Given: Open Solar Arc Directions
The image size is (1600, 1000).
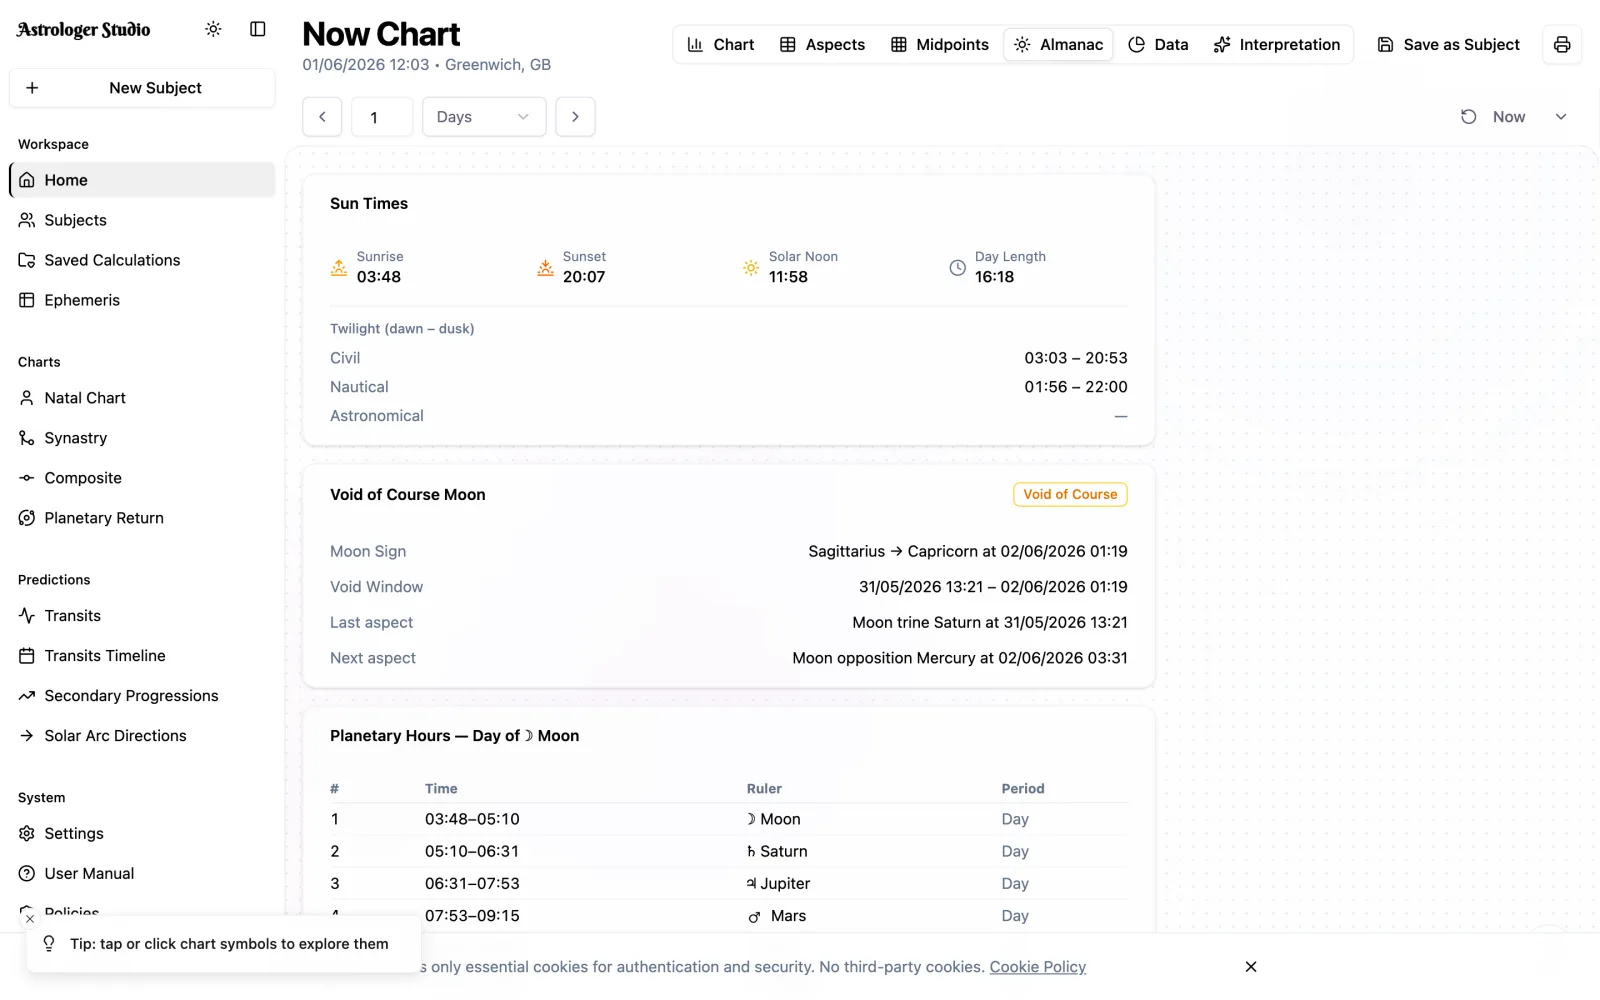Looking at the screenshot, I should point(142,736).
